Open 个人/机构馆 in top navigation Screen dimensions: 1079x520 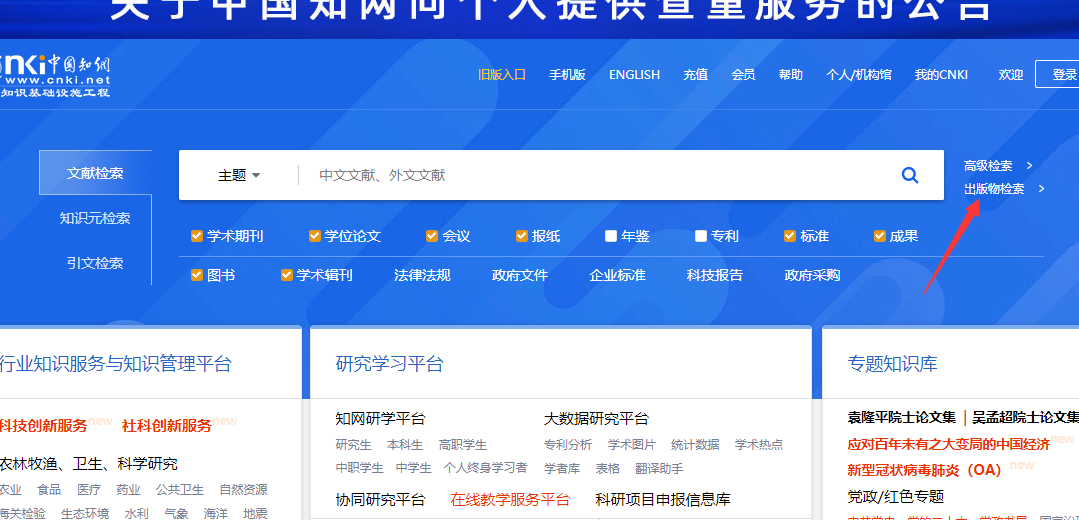(859, 75)
